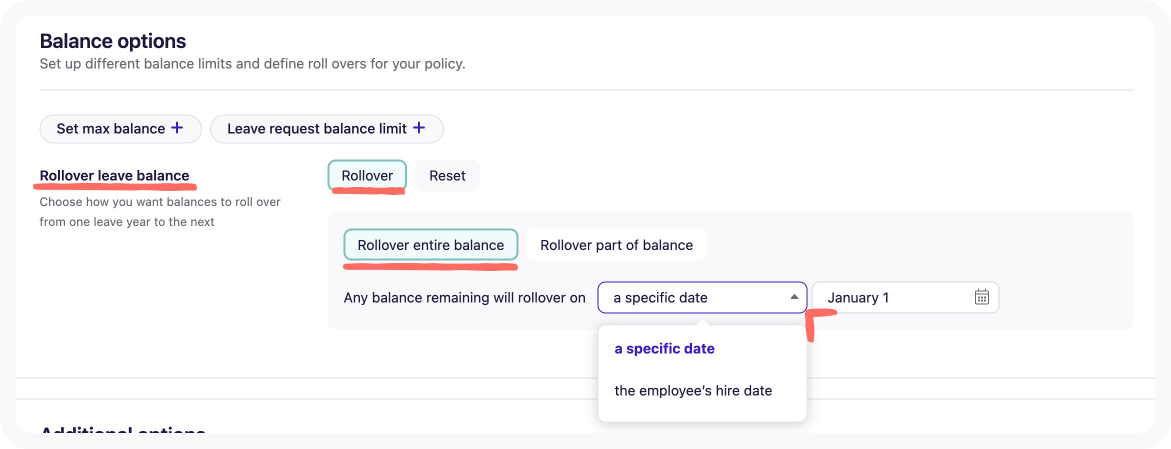
Task: Select the Reset toggle option
Action: (447, 176)
